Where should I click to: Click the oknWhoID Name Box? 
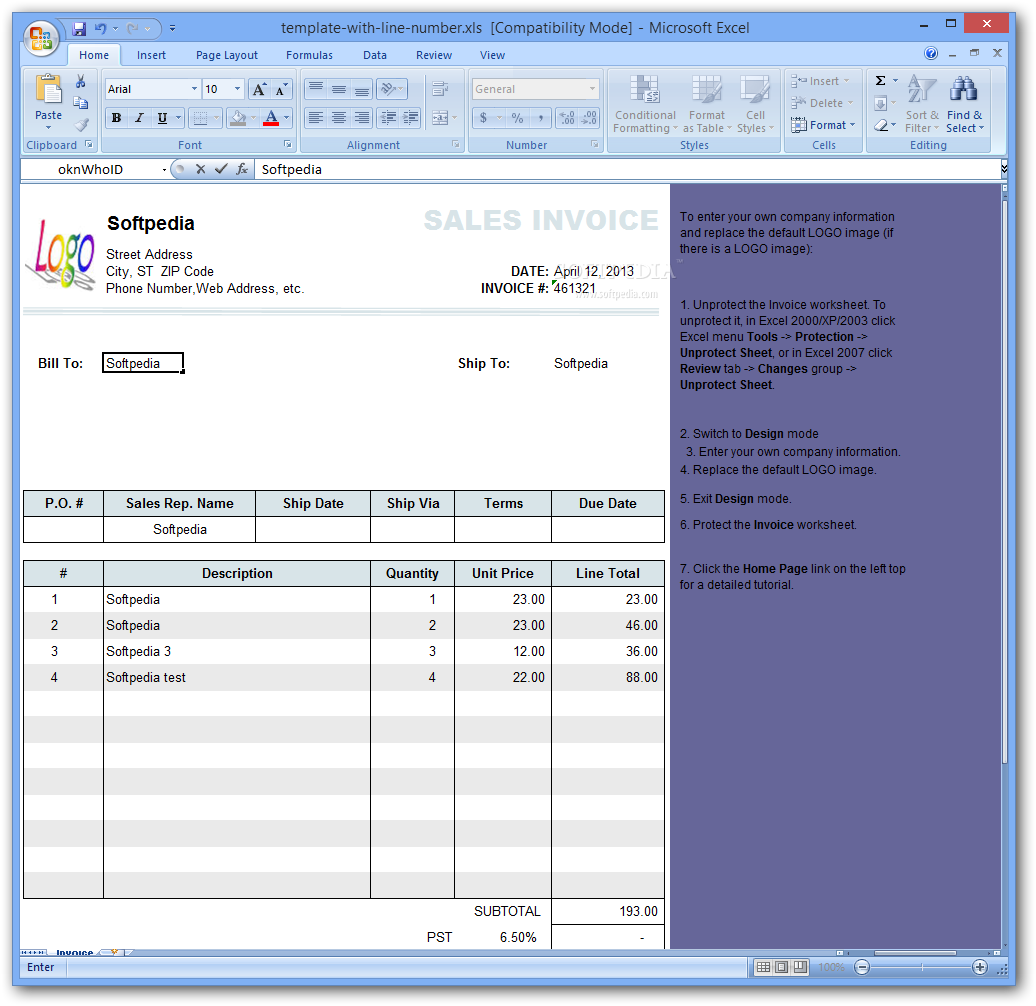pyautogui.click(x=91, y=170)
